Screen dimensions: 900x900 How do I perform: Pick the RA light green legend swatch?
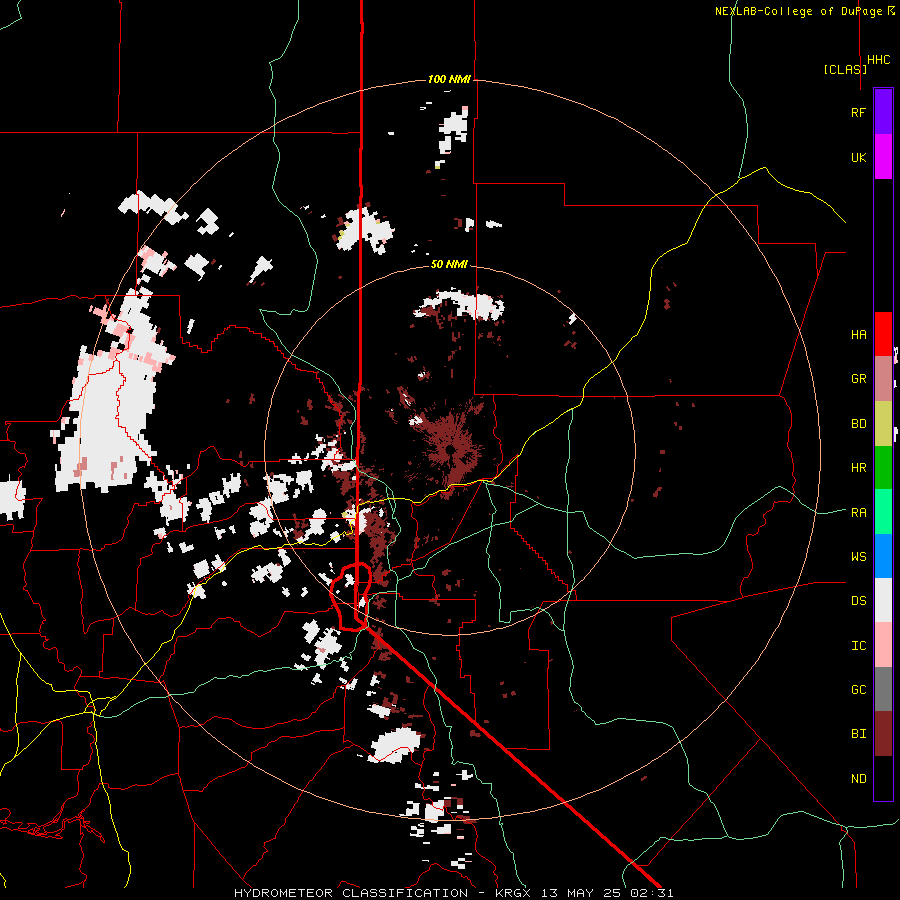tap(883, 512)
